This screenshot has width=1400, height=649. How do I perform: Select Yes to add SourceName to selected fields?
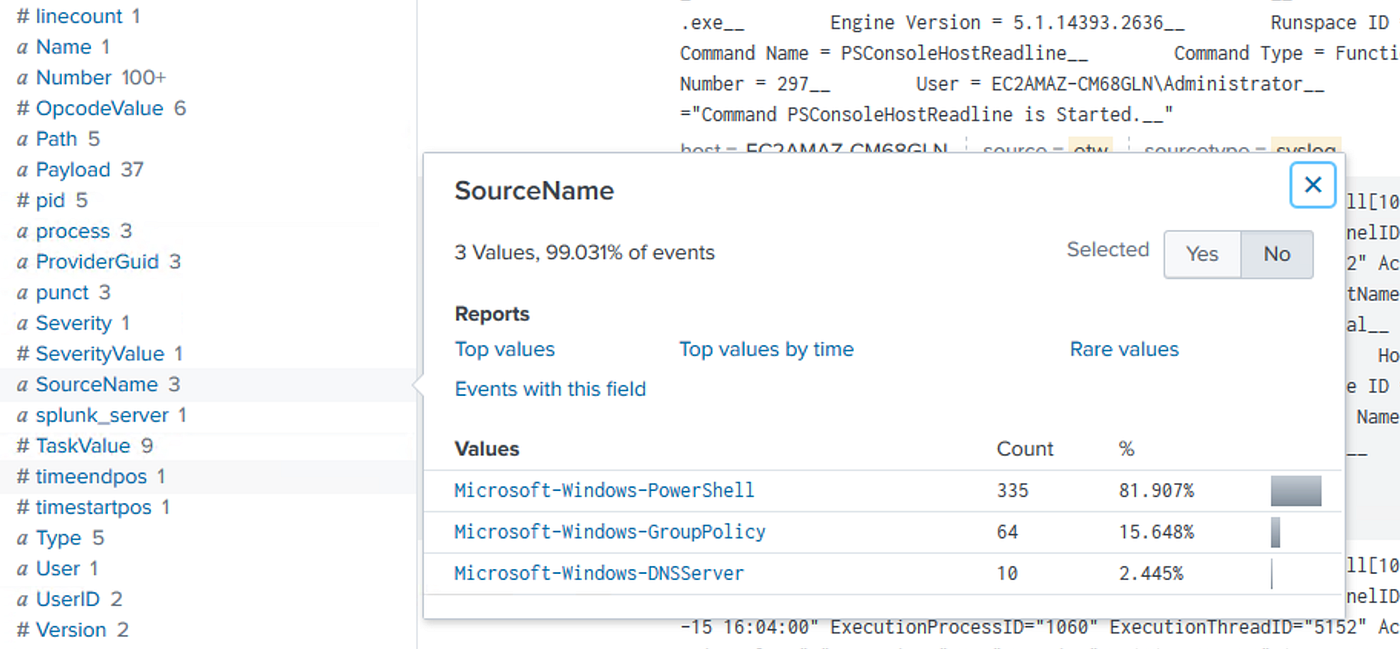(1202, 254)
